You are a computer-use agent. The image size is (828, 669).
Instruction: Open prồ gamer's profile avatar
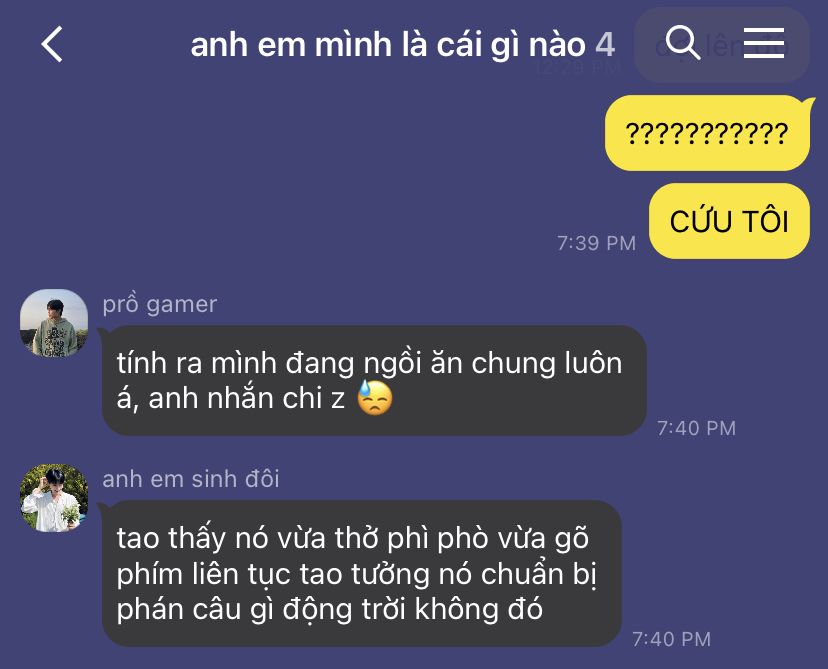[x=54, y=323]
